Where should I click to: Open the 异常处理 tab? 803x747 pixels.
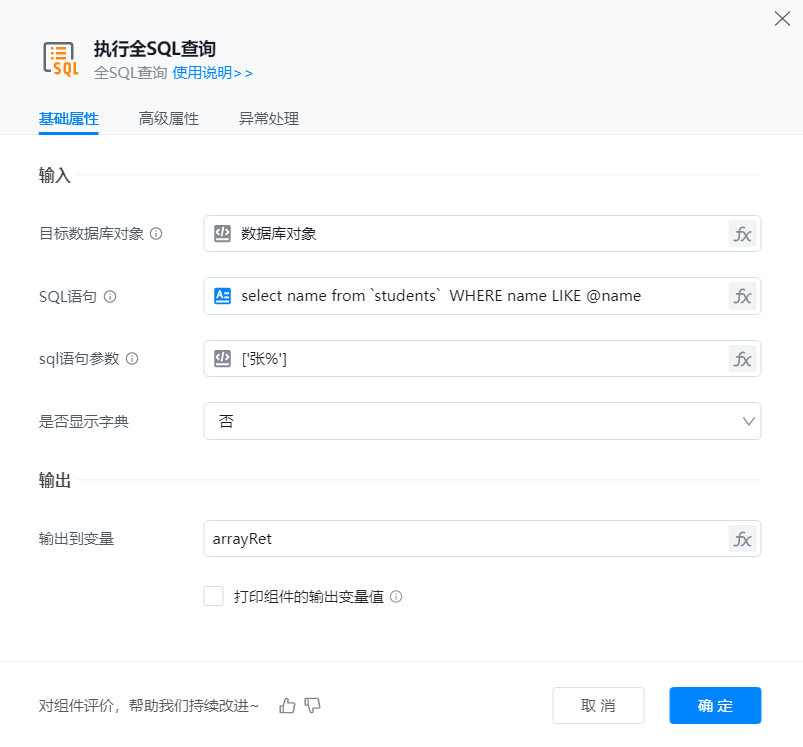pos(268,119)
